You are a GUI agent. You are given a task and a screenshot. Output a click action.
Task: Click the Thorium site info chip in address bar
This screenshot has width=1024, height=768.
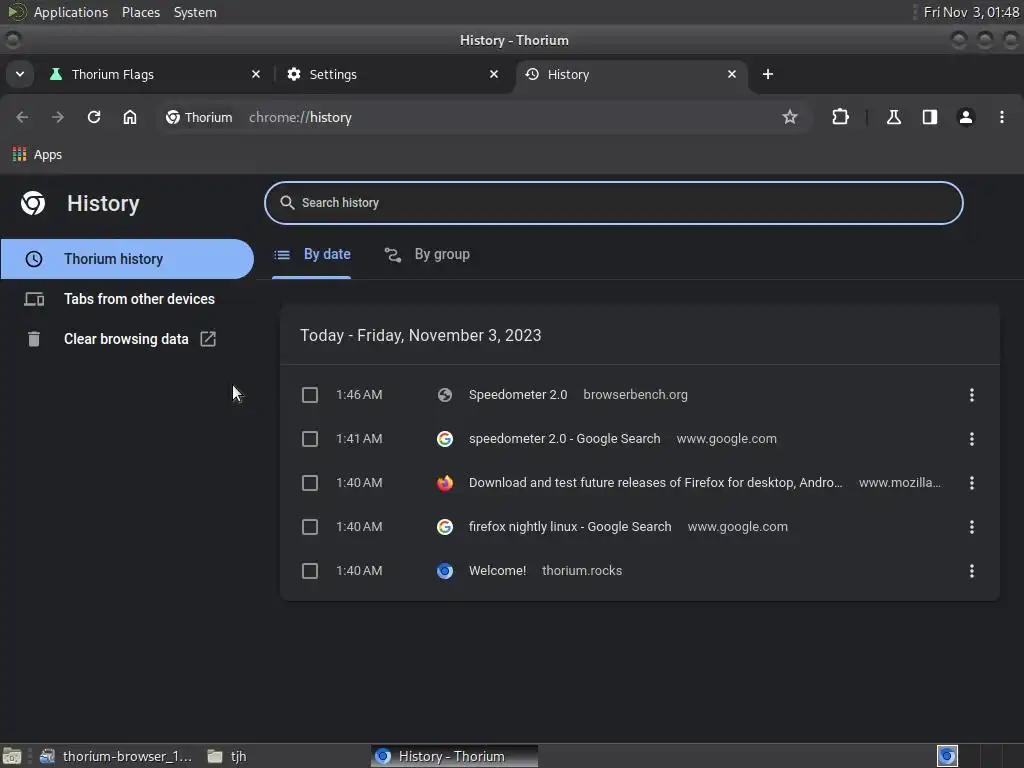[199, 117]
